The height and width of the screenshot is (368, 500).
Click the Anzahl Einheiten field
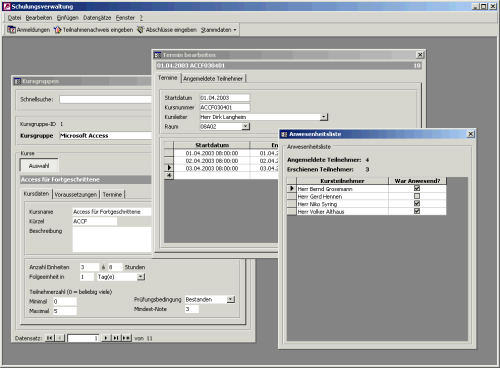(89, 267)
